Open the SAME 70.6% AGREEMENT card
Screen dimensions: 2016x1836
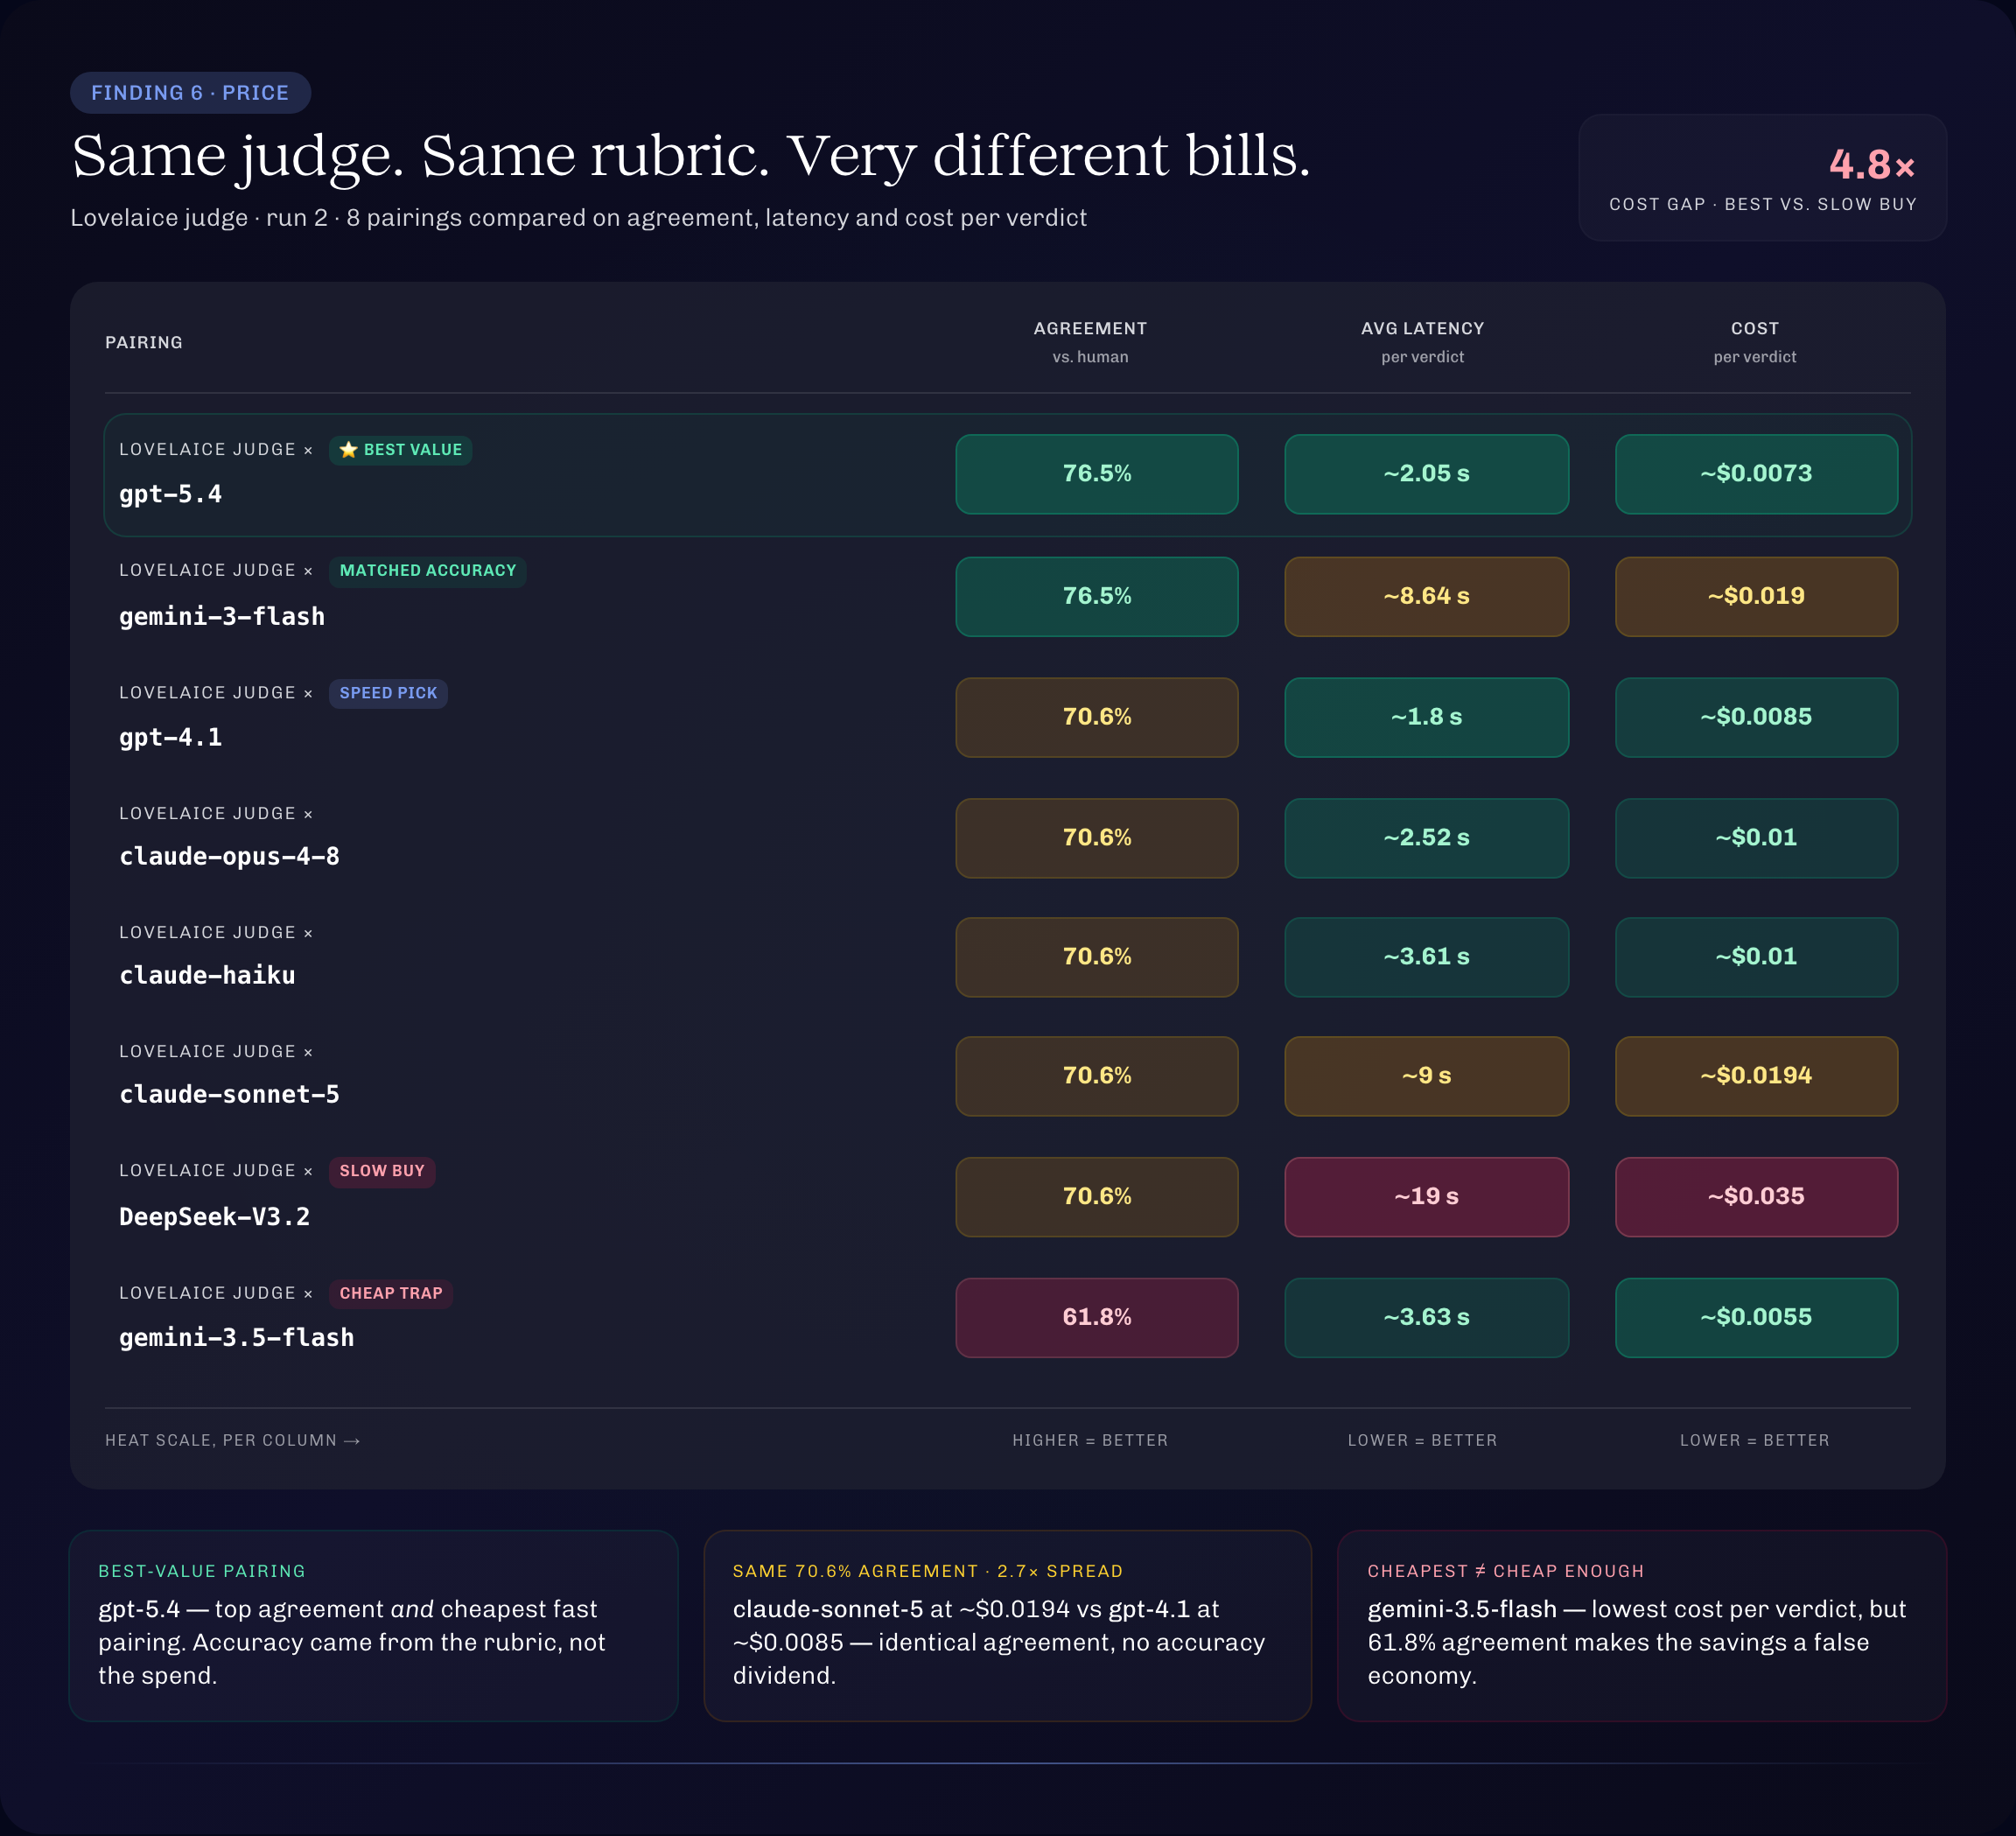tap(1007, 1626)
